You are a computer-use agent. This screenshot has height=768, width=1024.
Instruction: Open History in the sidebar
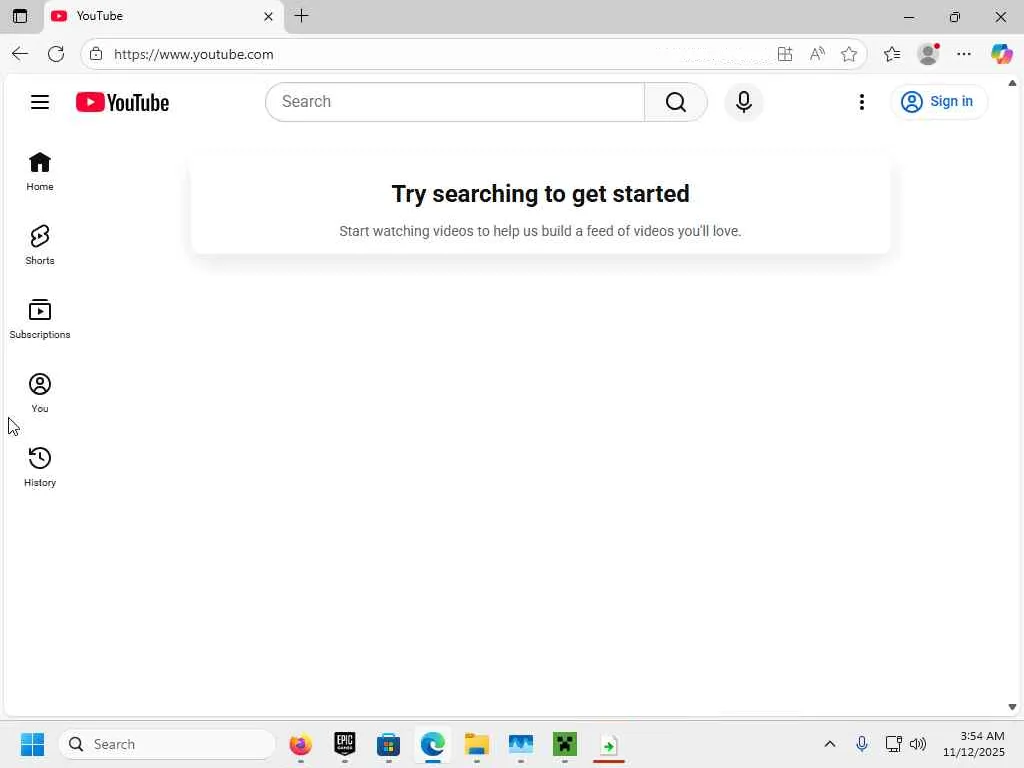point(40,467)
